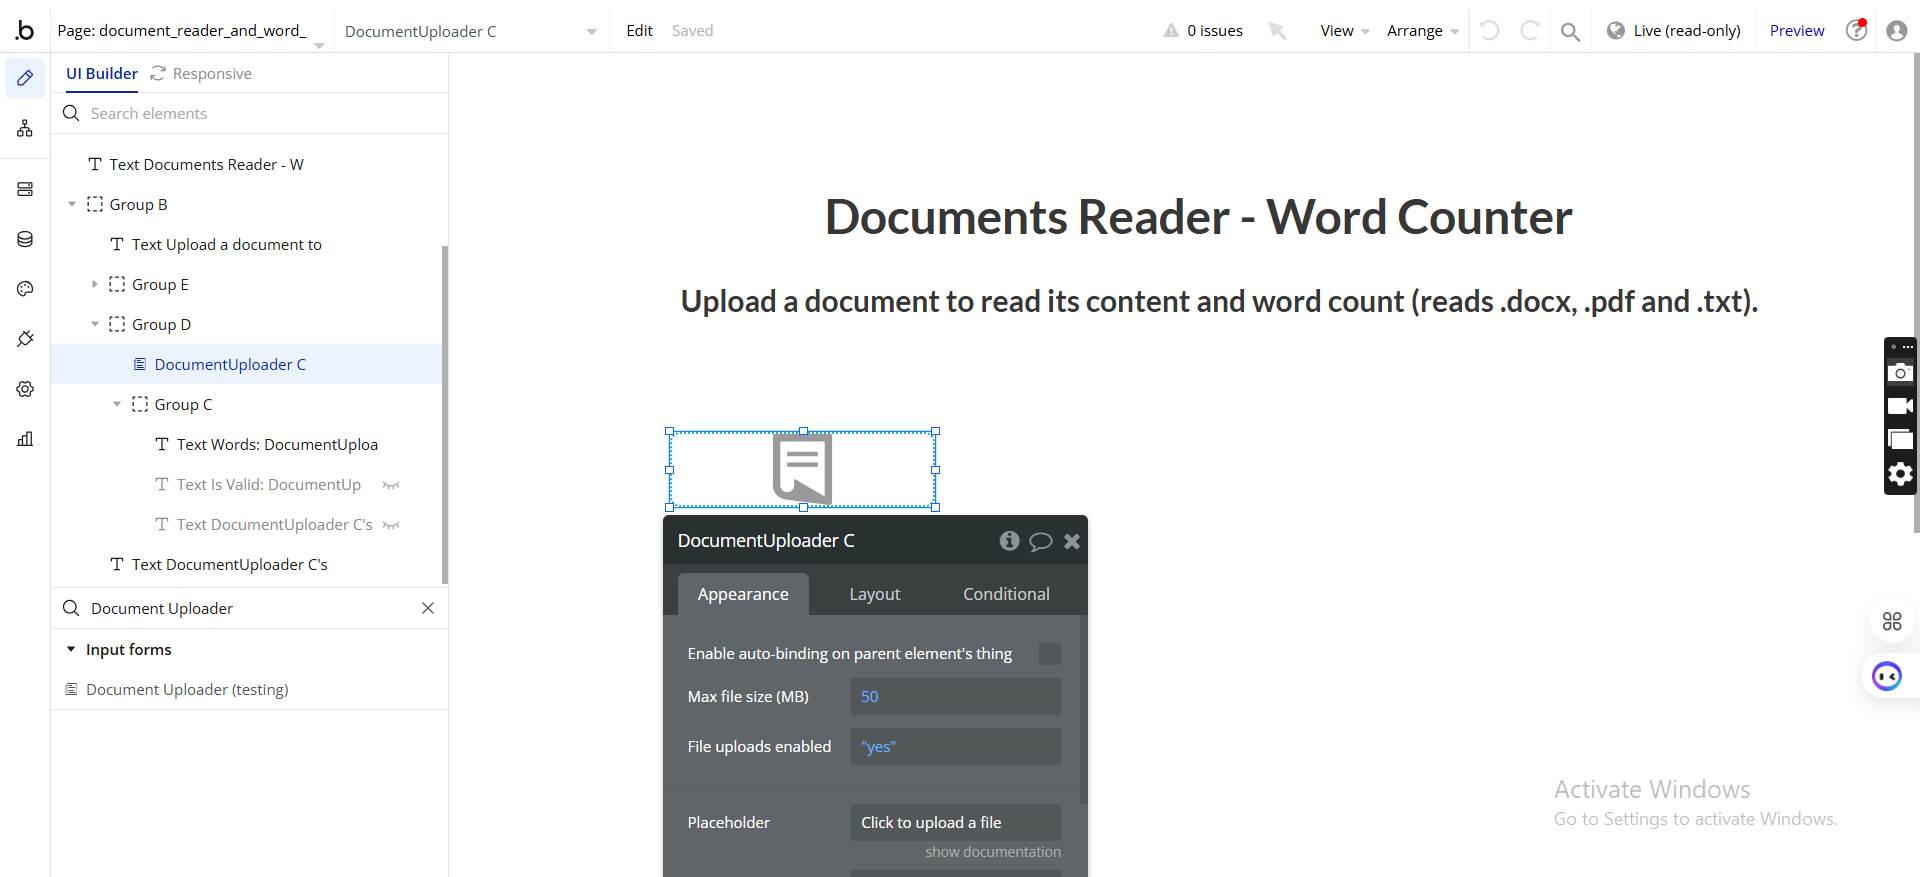Open the comment bubble in property editor
This screenshot has width=1920, height=877.
click(1040, 541)
